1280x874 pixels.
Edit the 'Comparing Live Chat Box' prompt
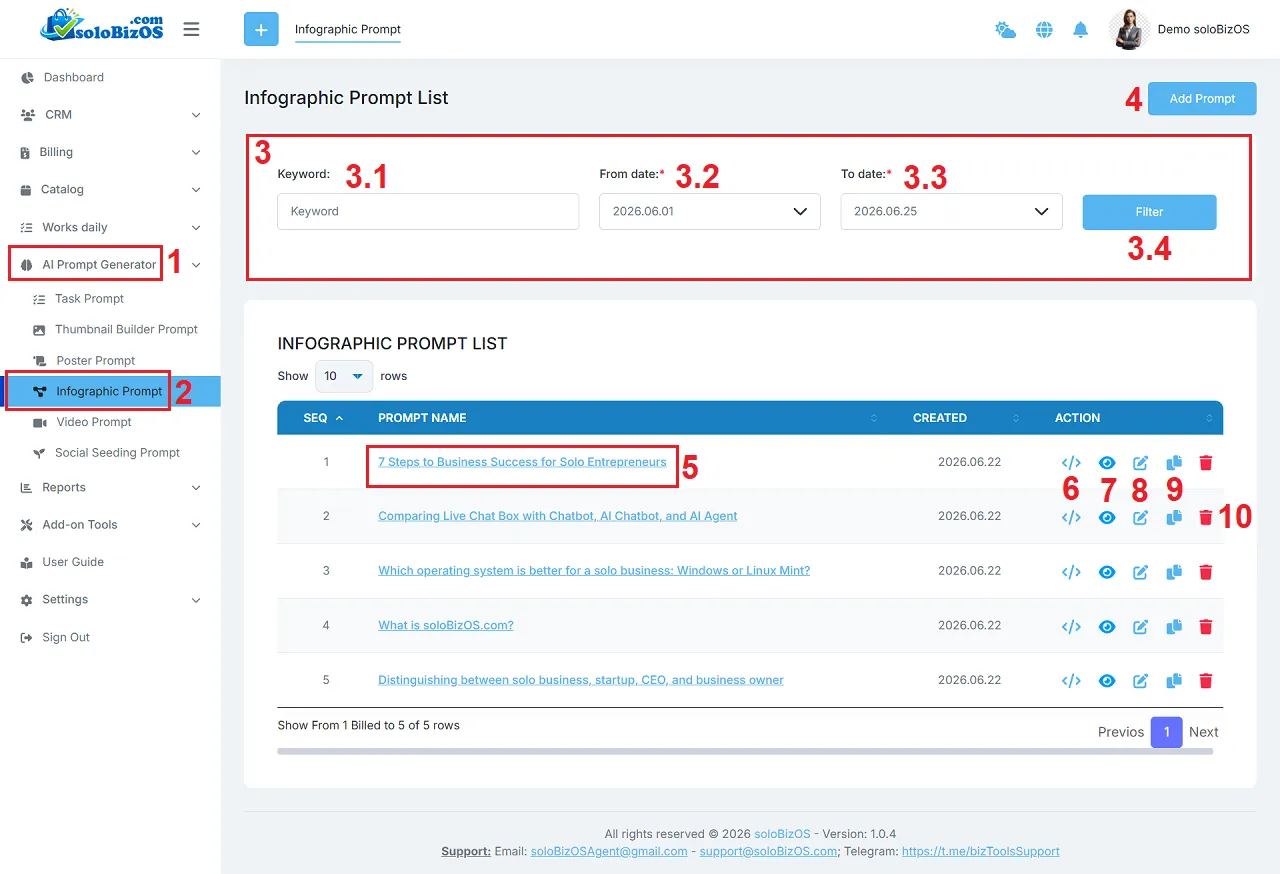[1140, 517]
